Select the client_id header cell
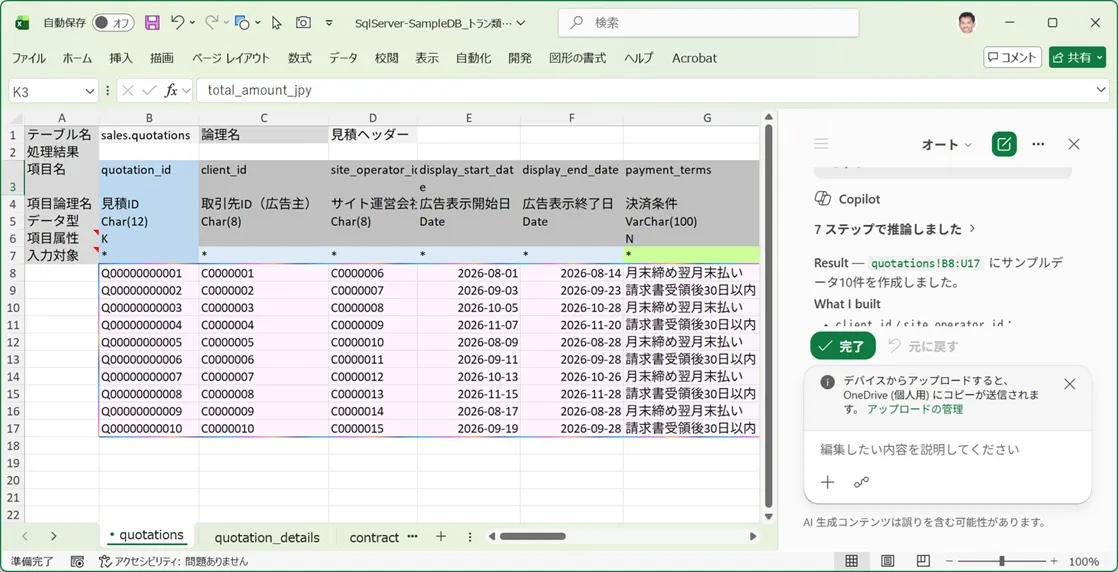This screenshot has width=1118, height=572. coord(264,178)
